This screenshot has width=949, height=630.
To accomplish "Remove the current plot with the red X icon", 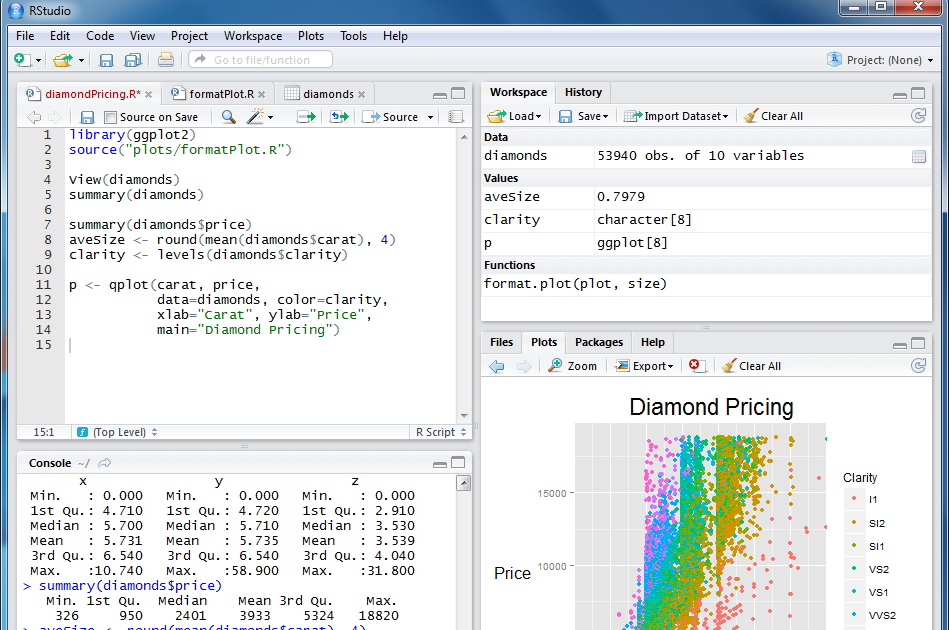I will pos(697,366).
